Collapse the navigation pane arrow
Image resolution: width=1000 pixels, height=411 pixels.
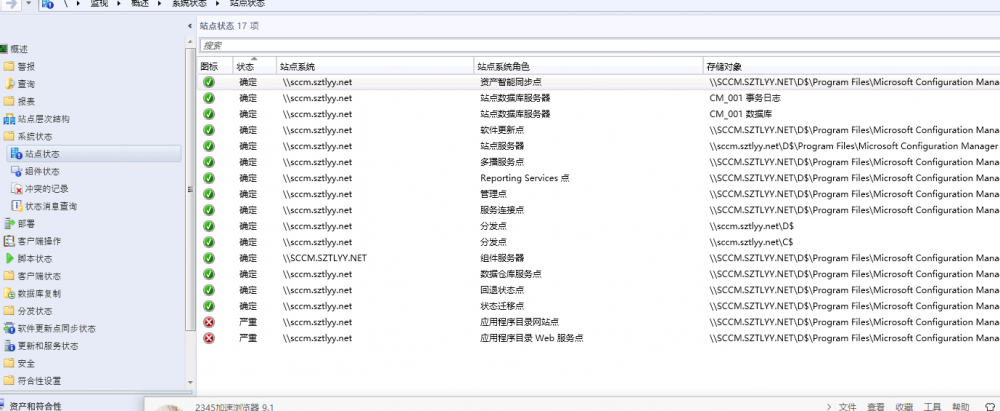(x=190, y=26)
